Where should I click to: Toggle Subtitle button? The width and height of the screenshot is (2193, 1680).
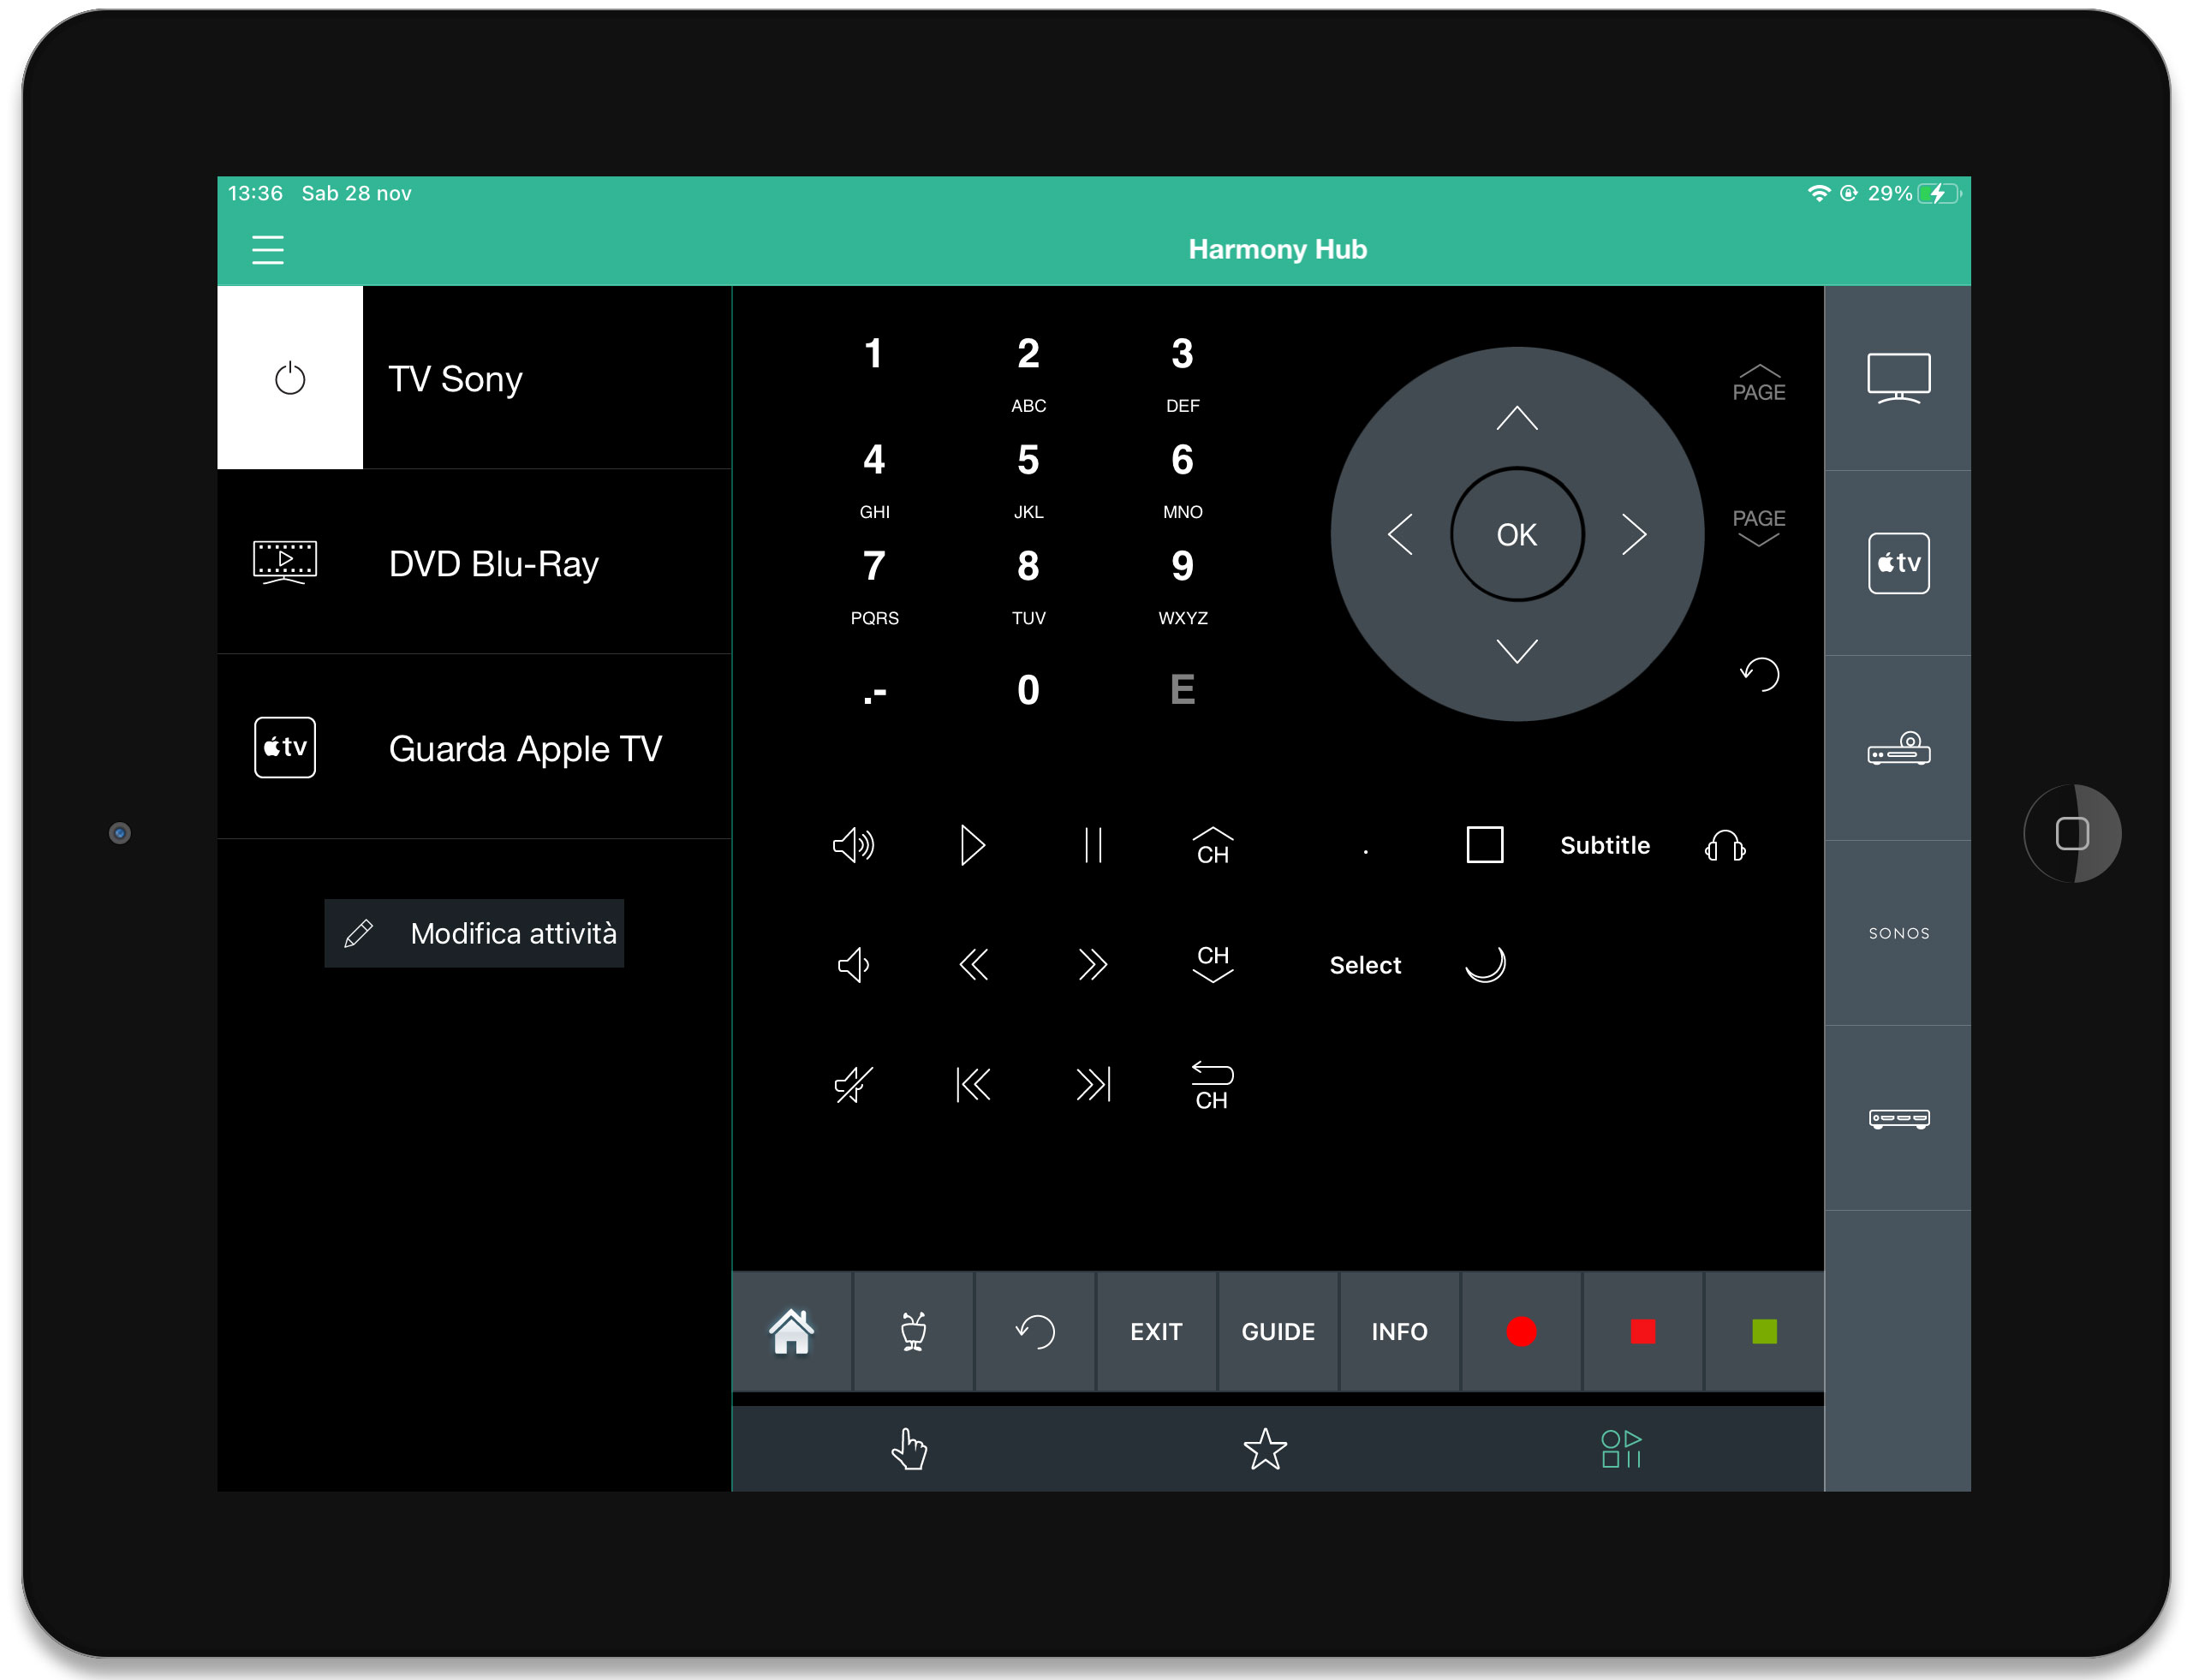coord(1604,845)
